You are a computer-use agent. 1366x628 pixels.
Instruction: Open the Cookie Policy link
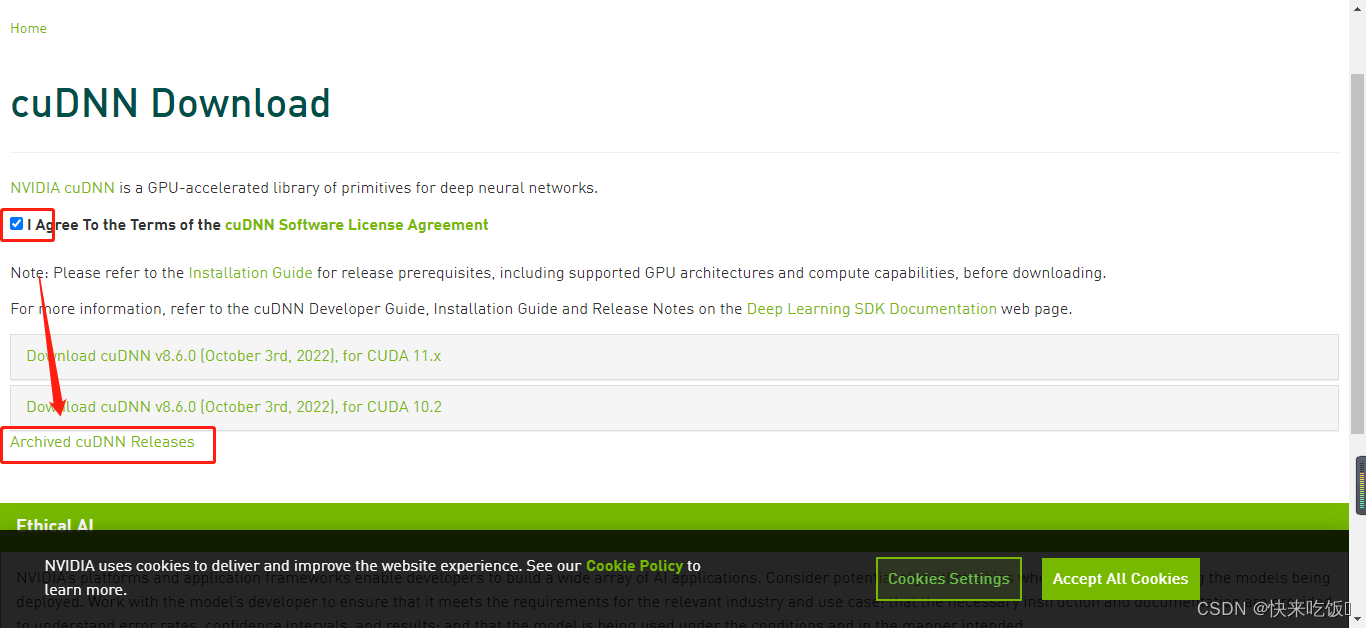pyautogui.click(x=634, y=566)
